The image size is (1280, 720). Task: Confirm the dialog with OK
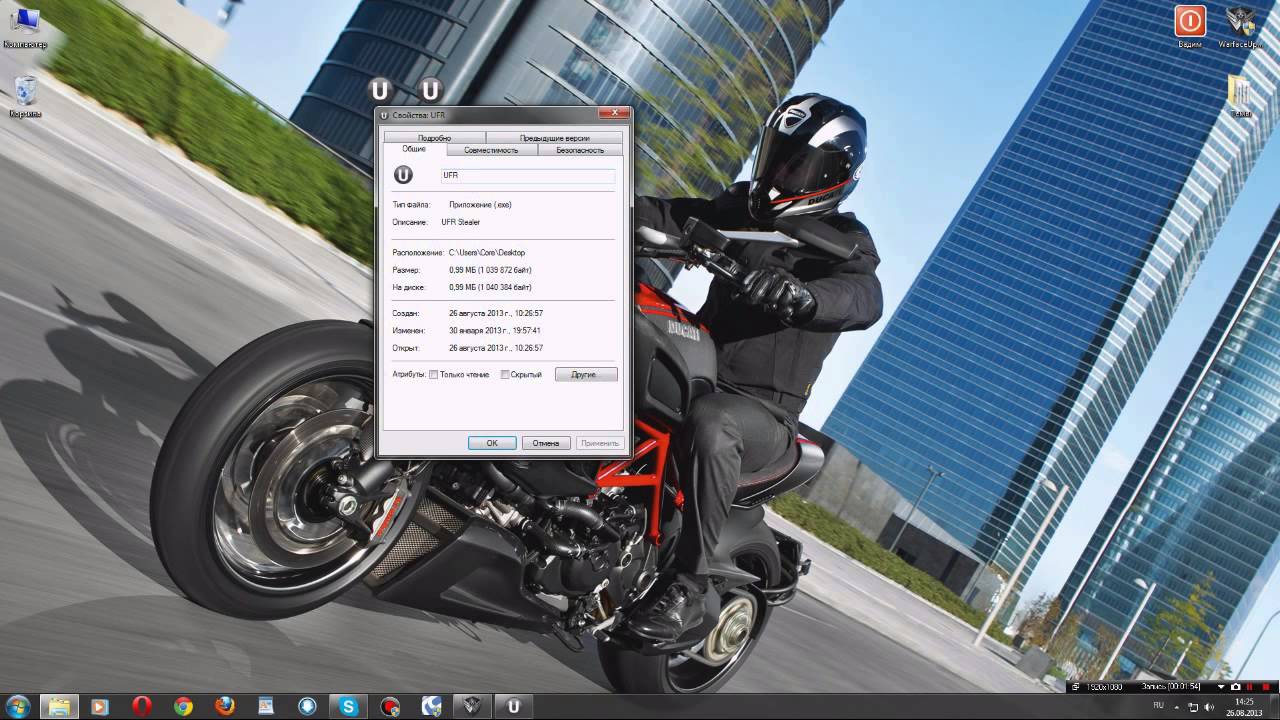pyautogui.click(x=492, y=443)
